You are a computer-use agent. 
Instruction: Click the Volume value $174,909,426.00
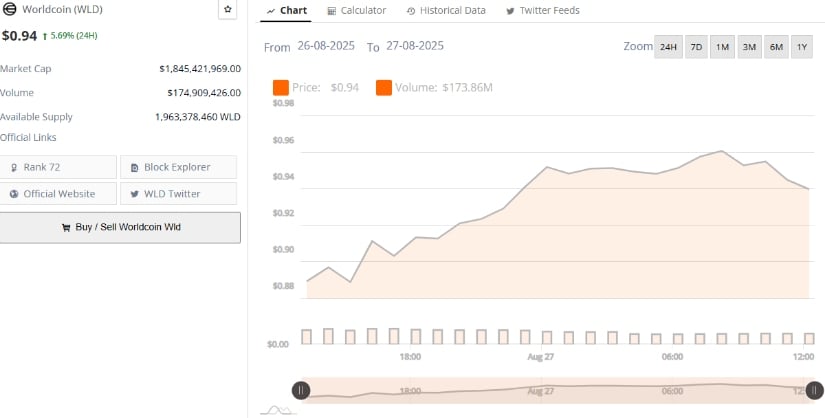[204, 93]
